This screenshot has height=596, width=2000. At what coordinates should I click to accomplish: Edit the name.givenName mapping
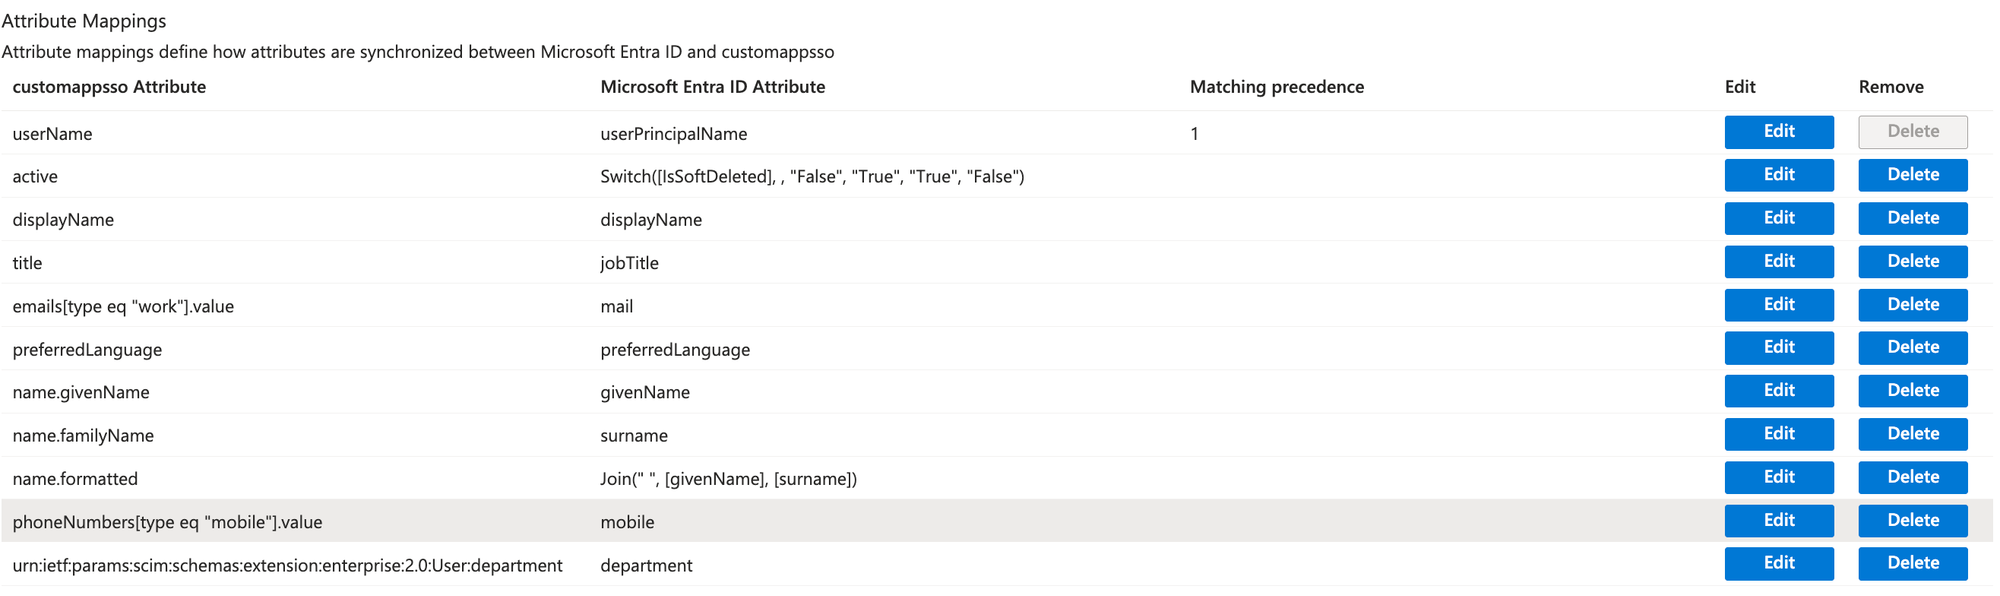(x=1778, y=391)
